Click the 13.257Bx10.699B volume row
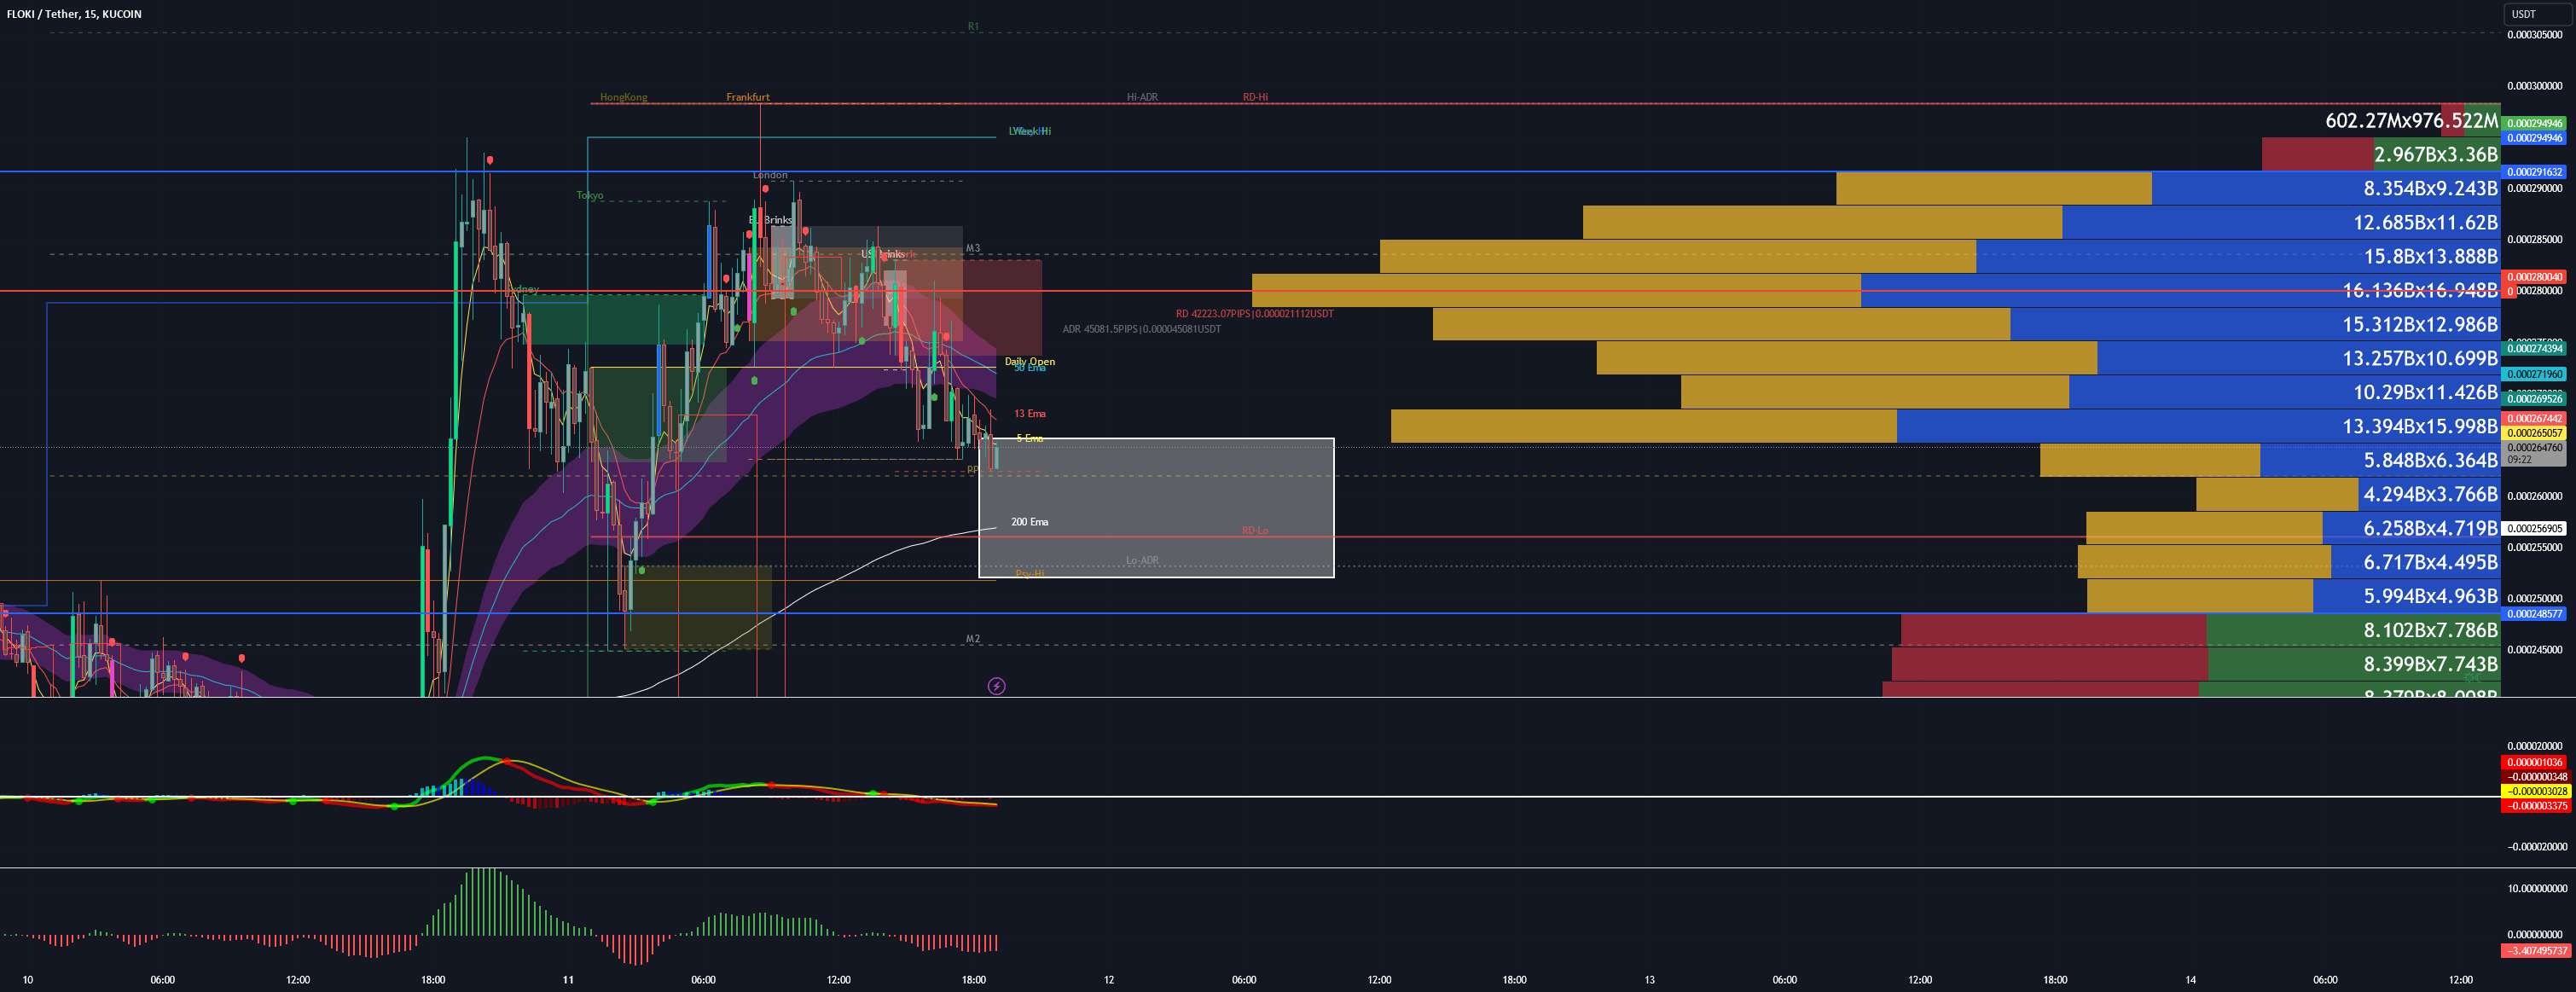The image size is (2576, 992). point(2048,358)
